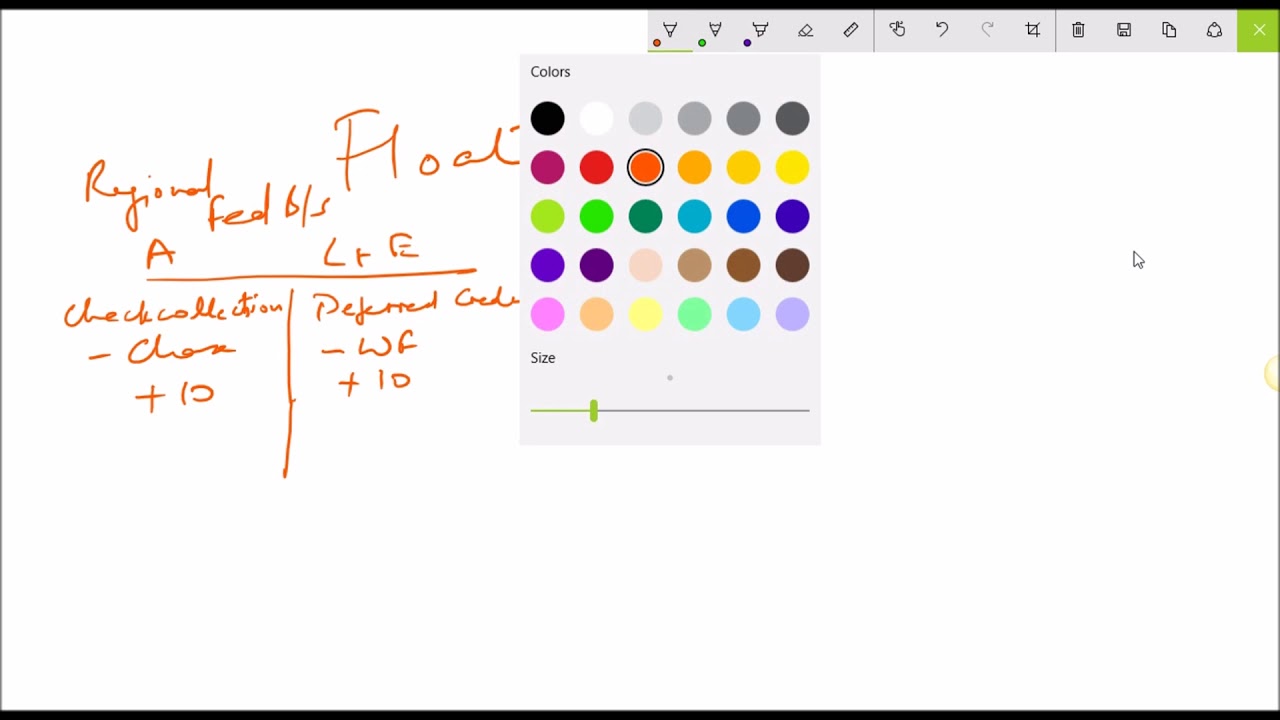The height and width of the screenshot is (720, 1280).
Task: Toggle the ruler tool
Action: 851,31
